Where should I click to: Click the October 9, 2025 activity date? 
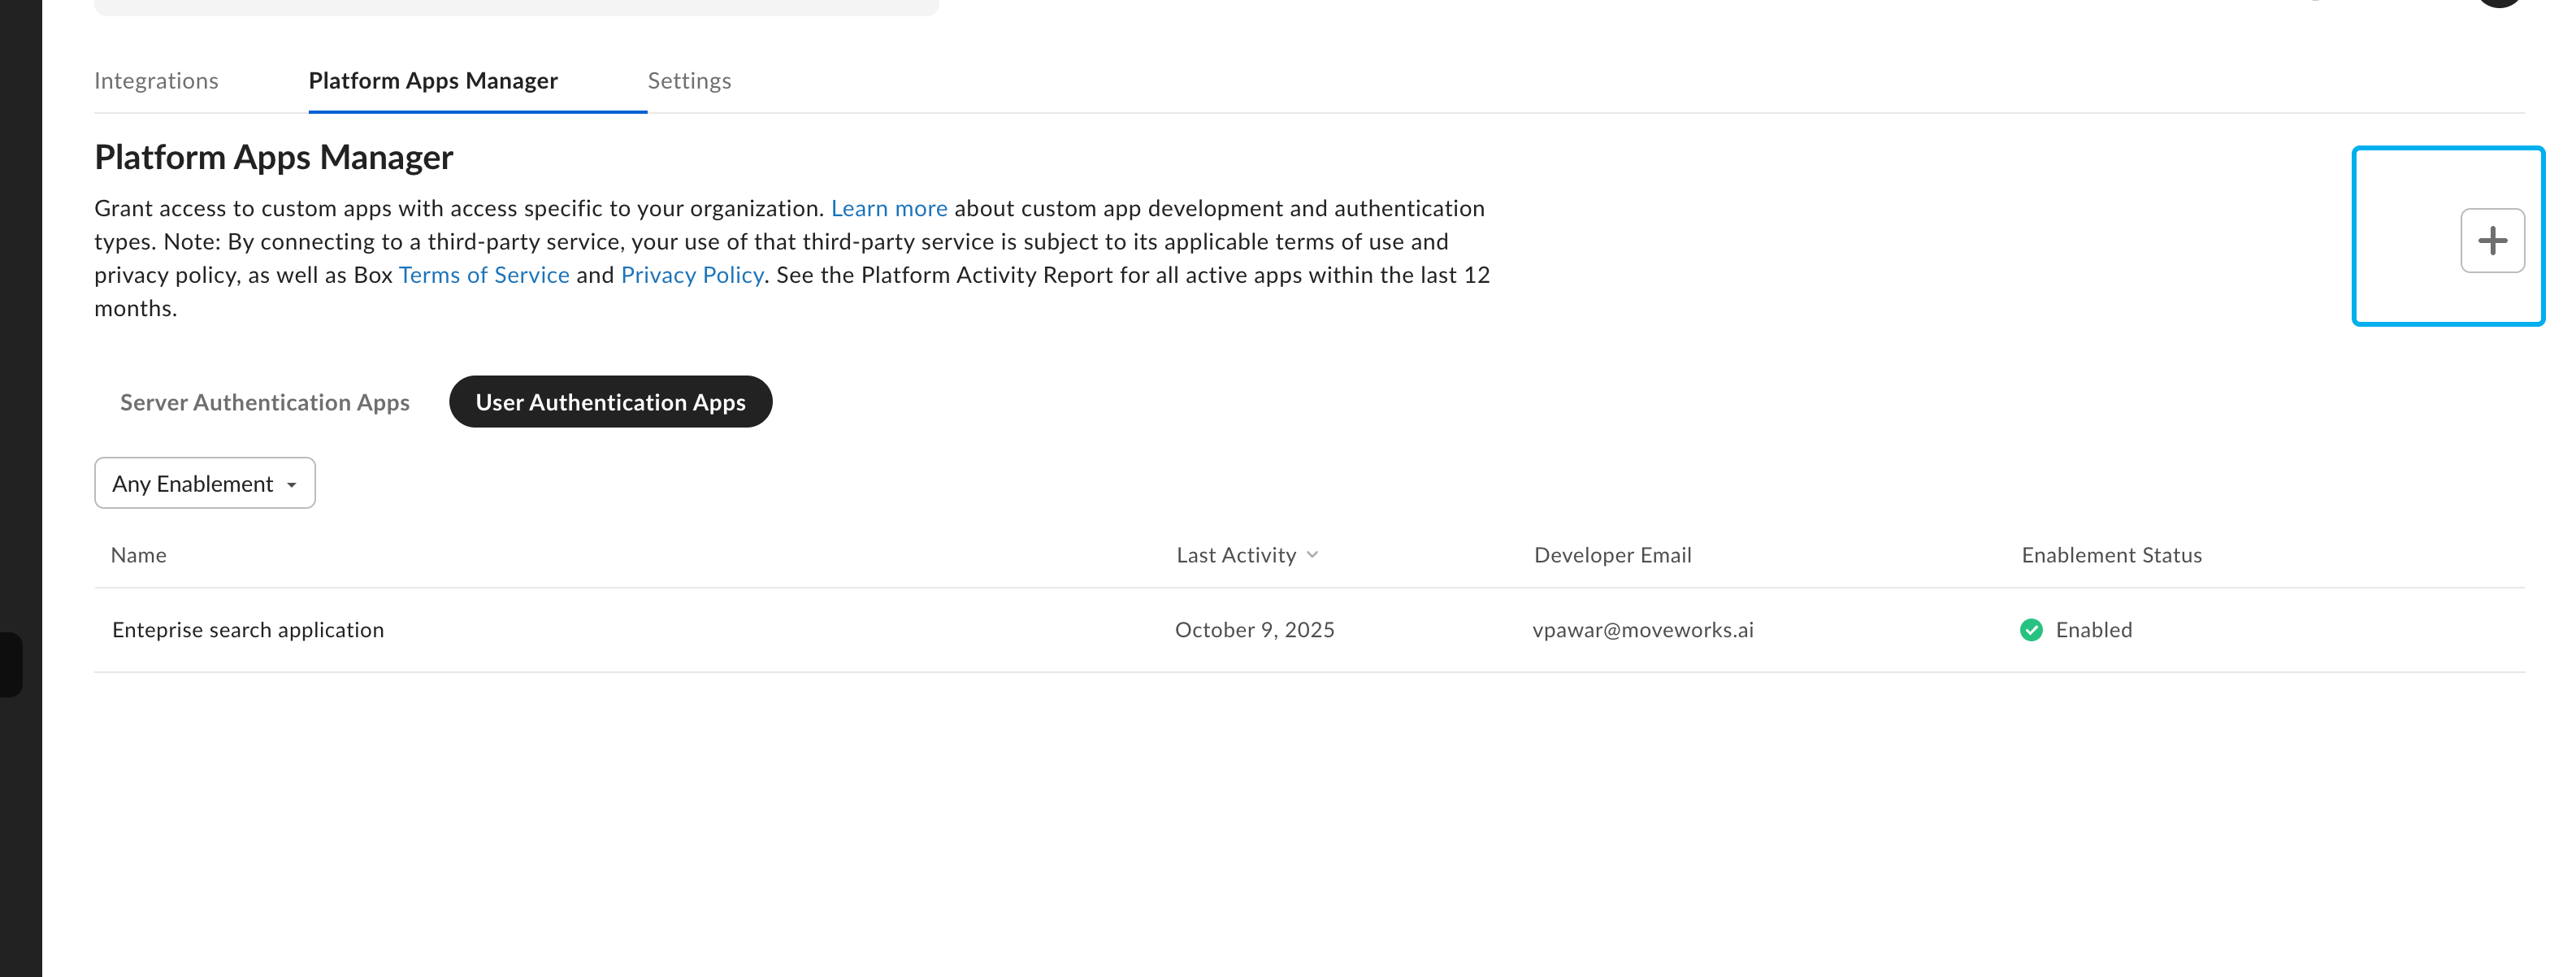(1254, 630)
